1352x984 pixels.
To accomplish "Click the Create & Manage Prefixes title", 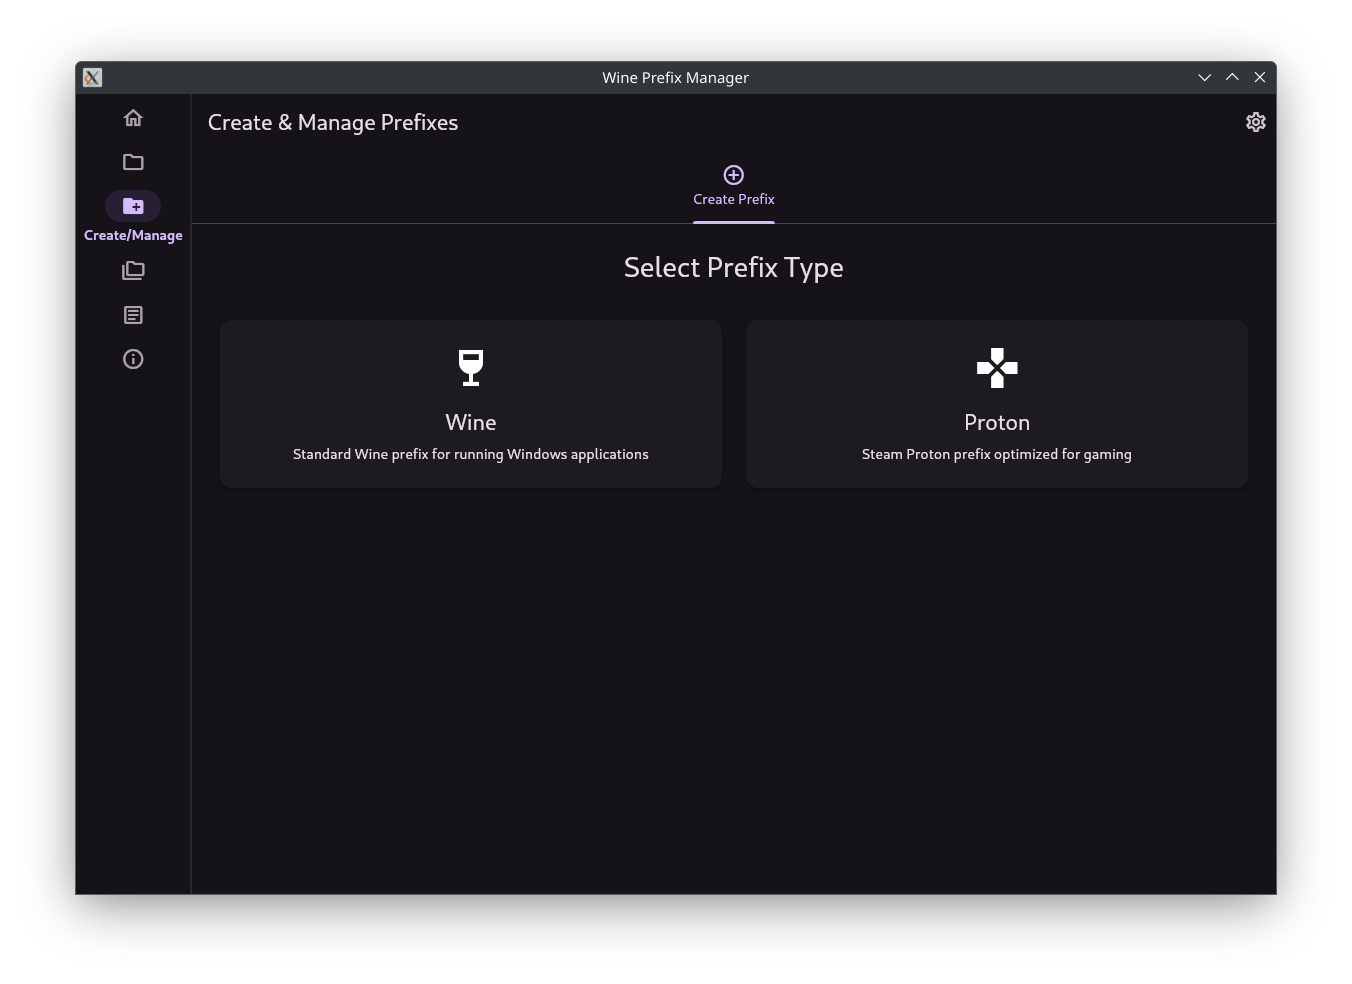I will pyautogui.click(x=333, y=123).
